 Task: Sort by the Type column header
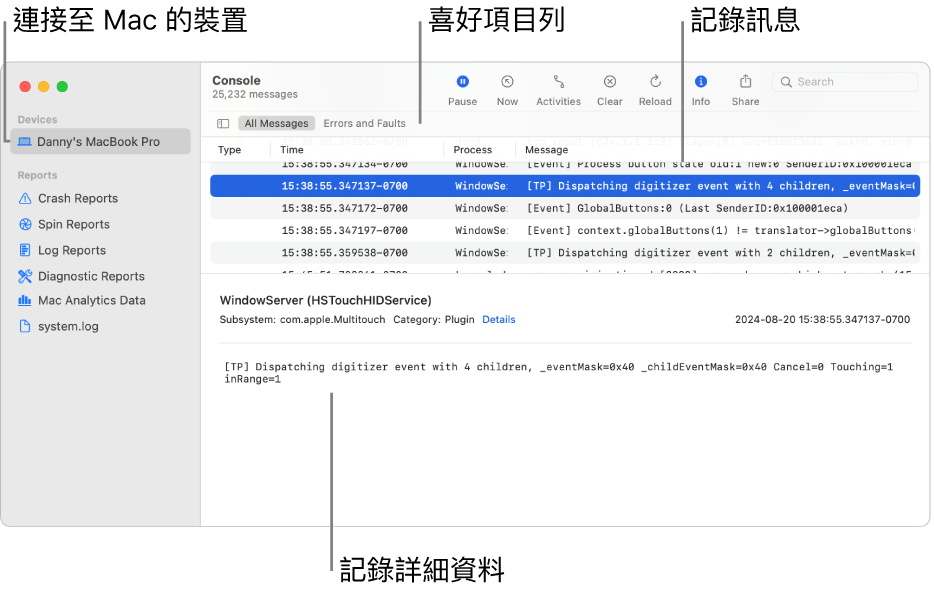point(229,150)
